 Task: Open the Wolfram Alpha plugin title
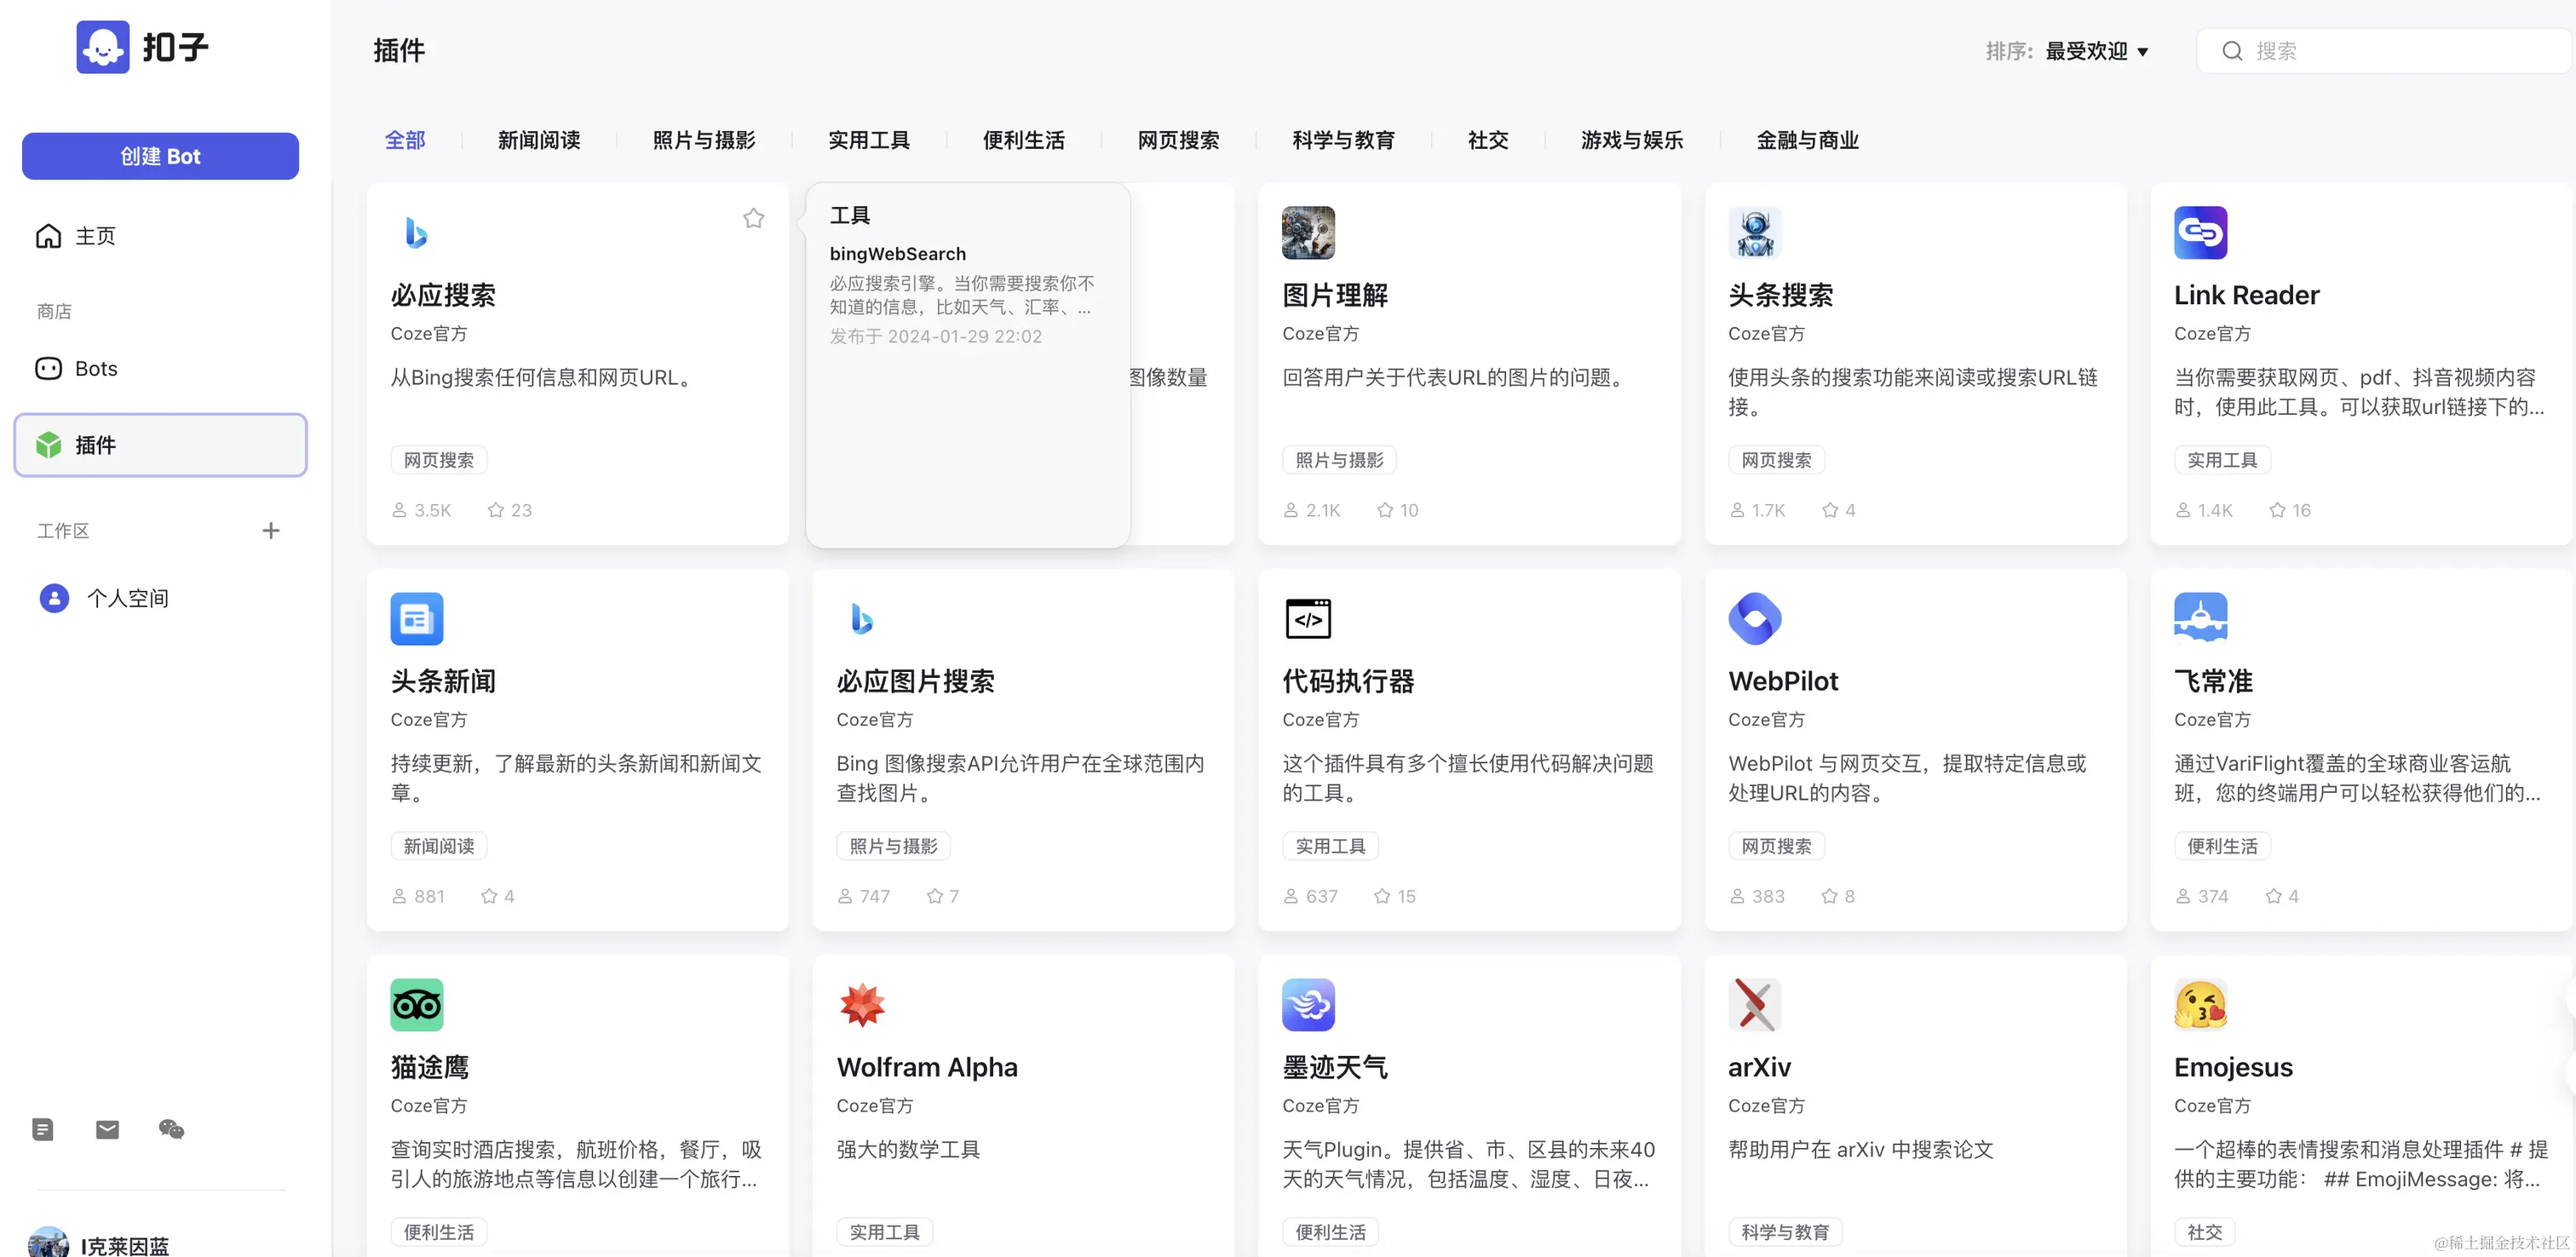[x=927, y=1067]
